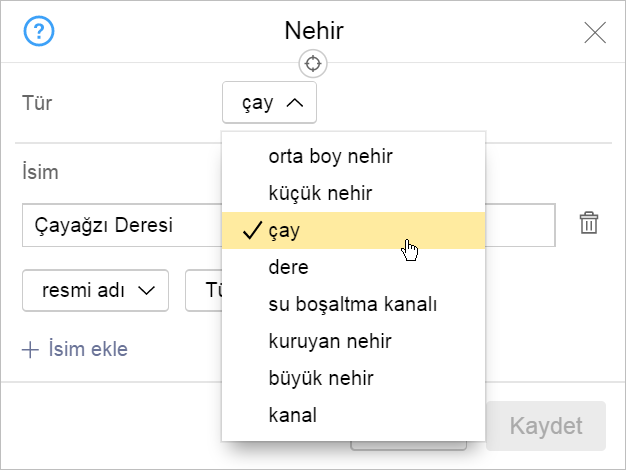Close the Nehir dialog
Image resolution: width=626 pixels, height=470 pixels.
[595, 32]
